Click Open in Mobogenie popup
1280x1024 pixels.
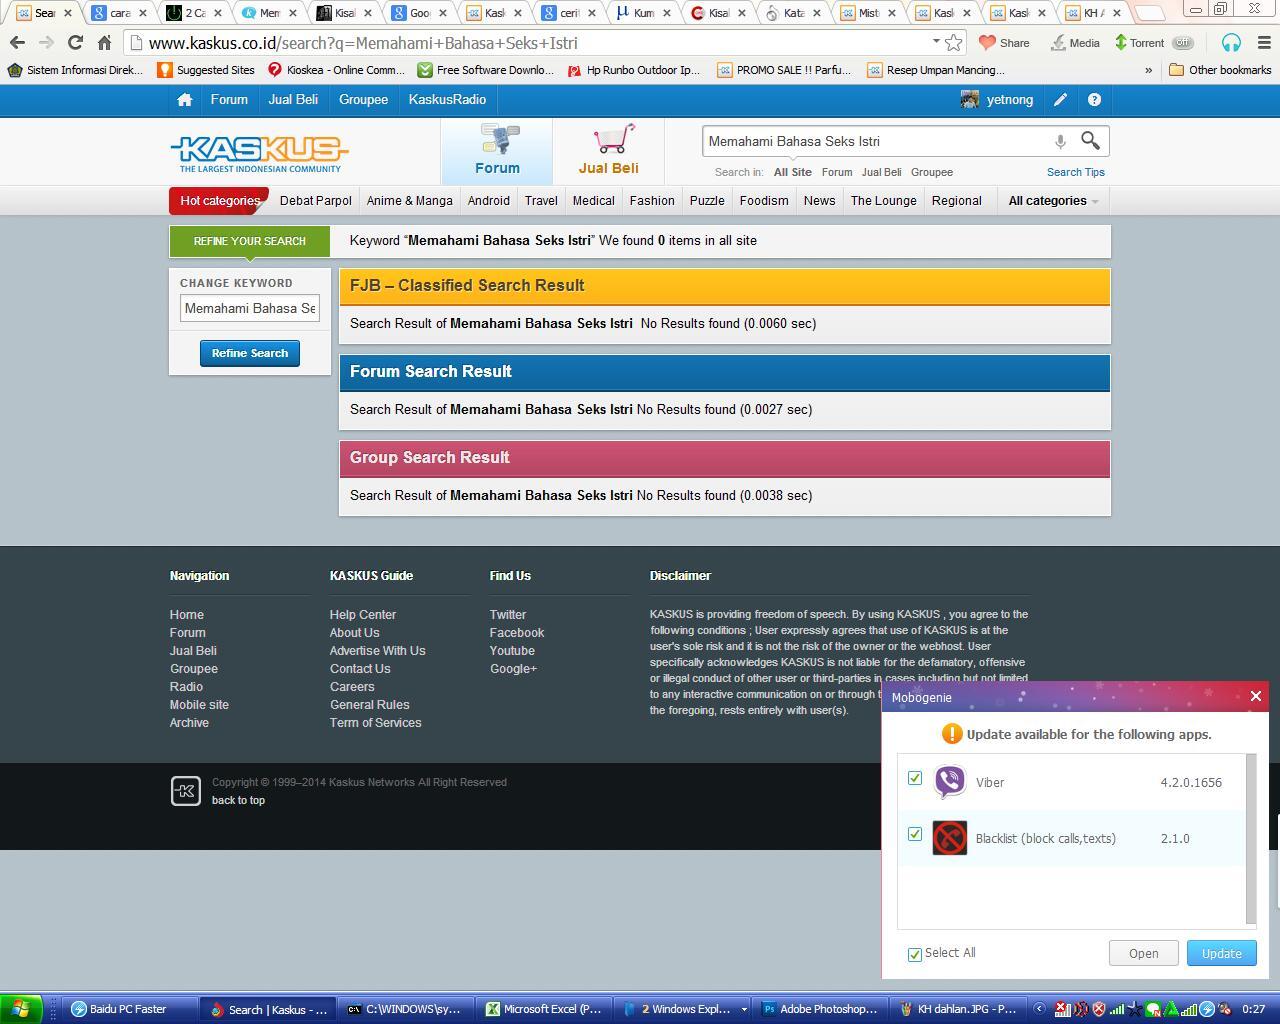coord(1143,953)
